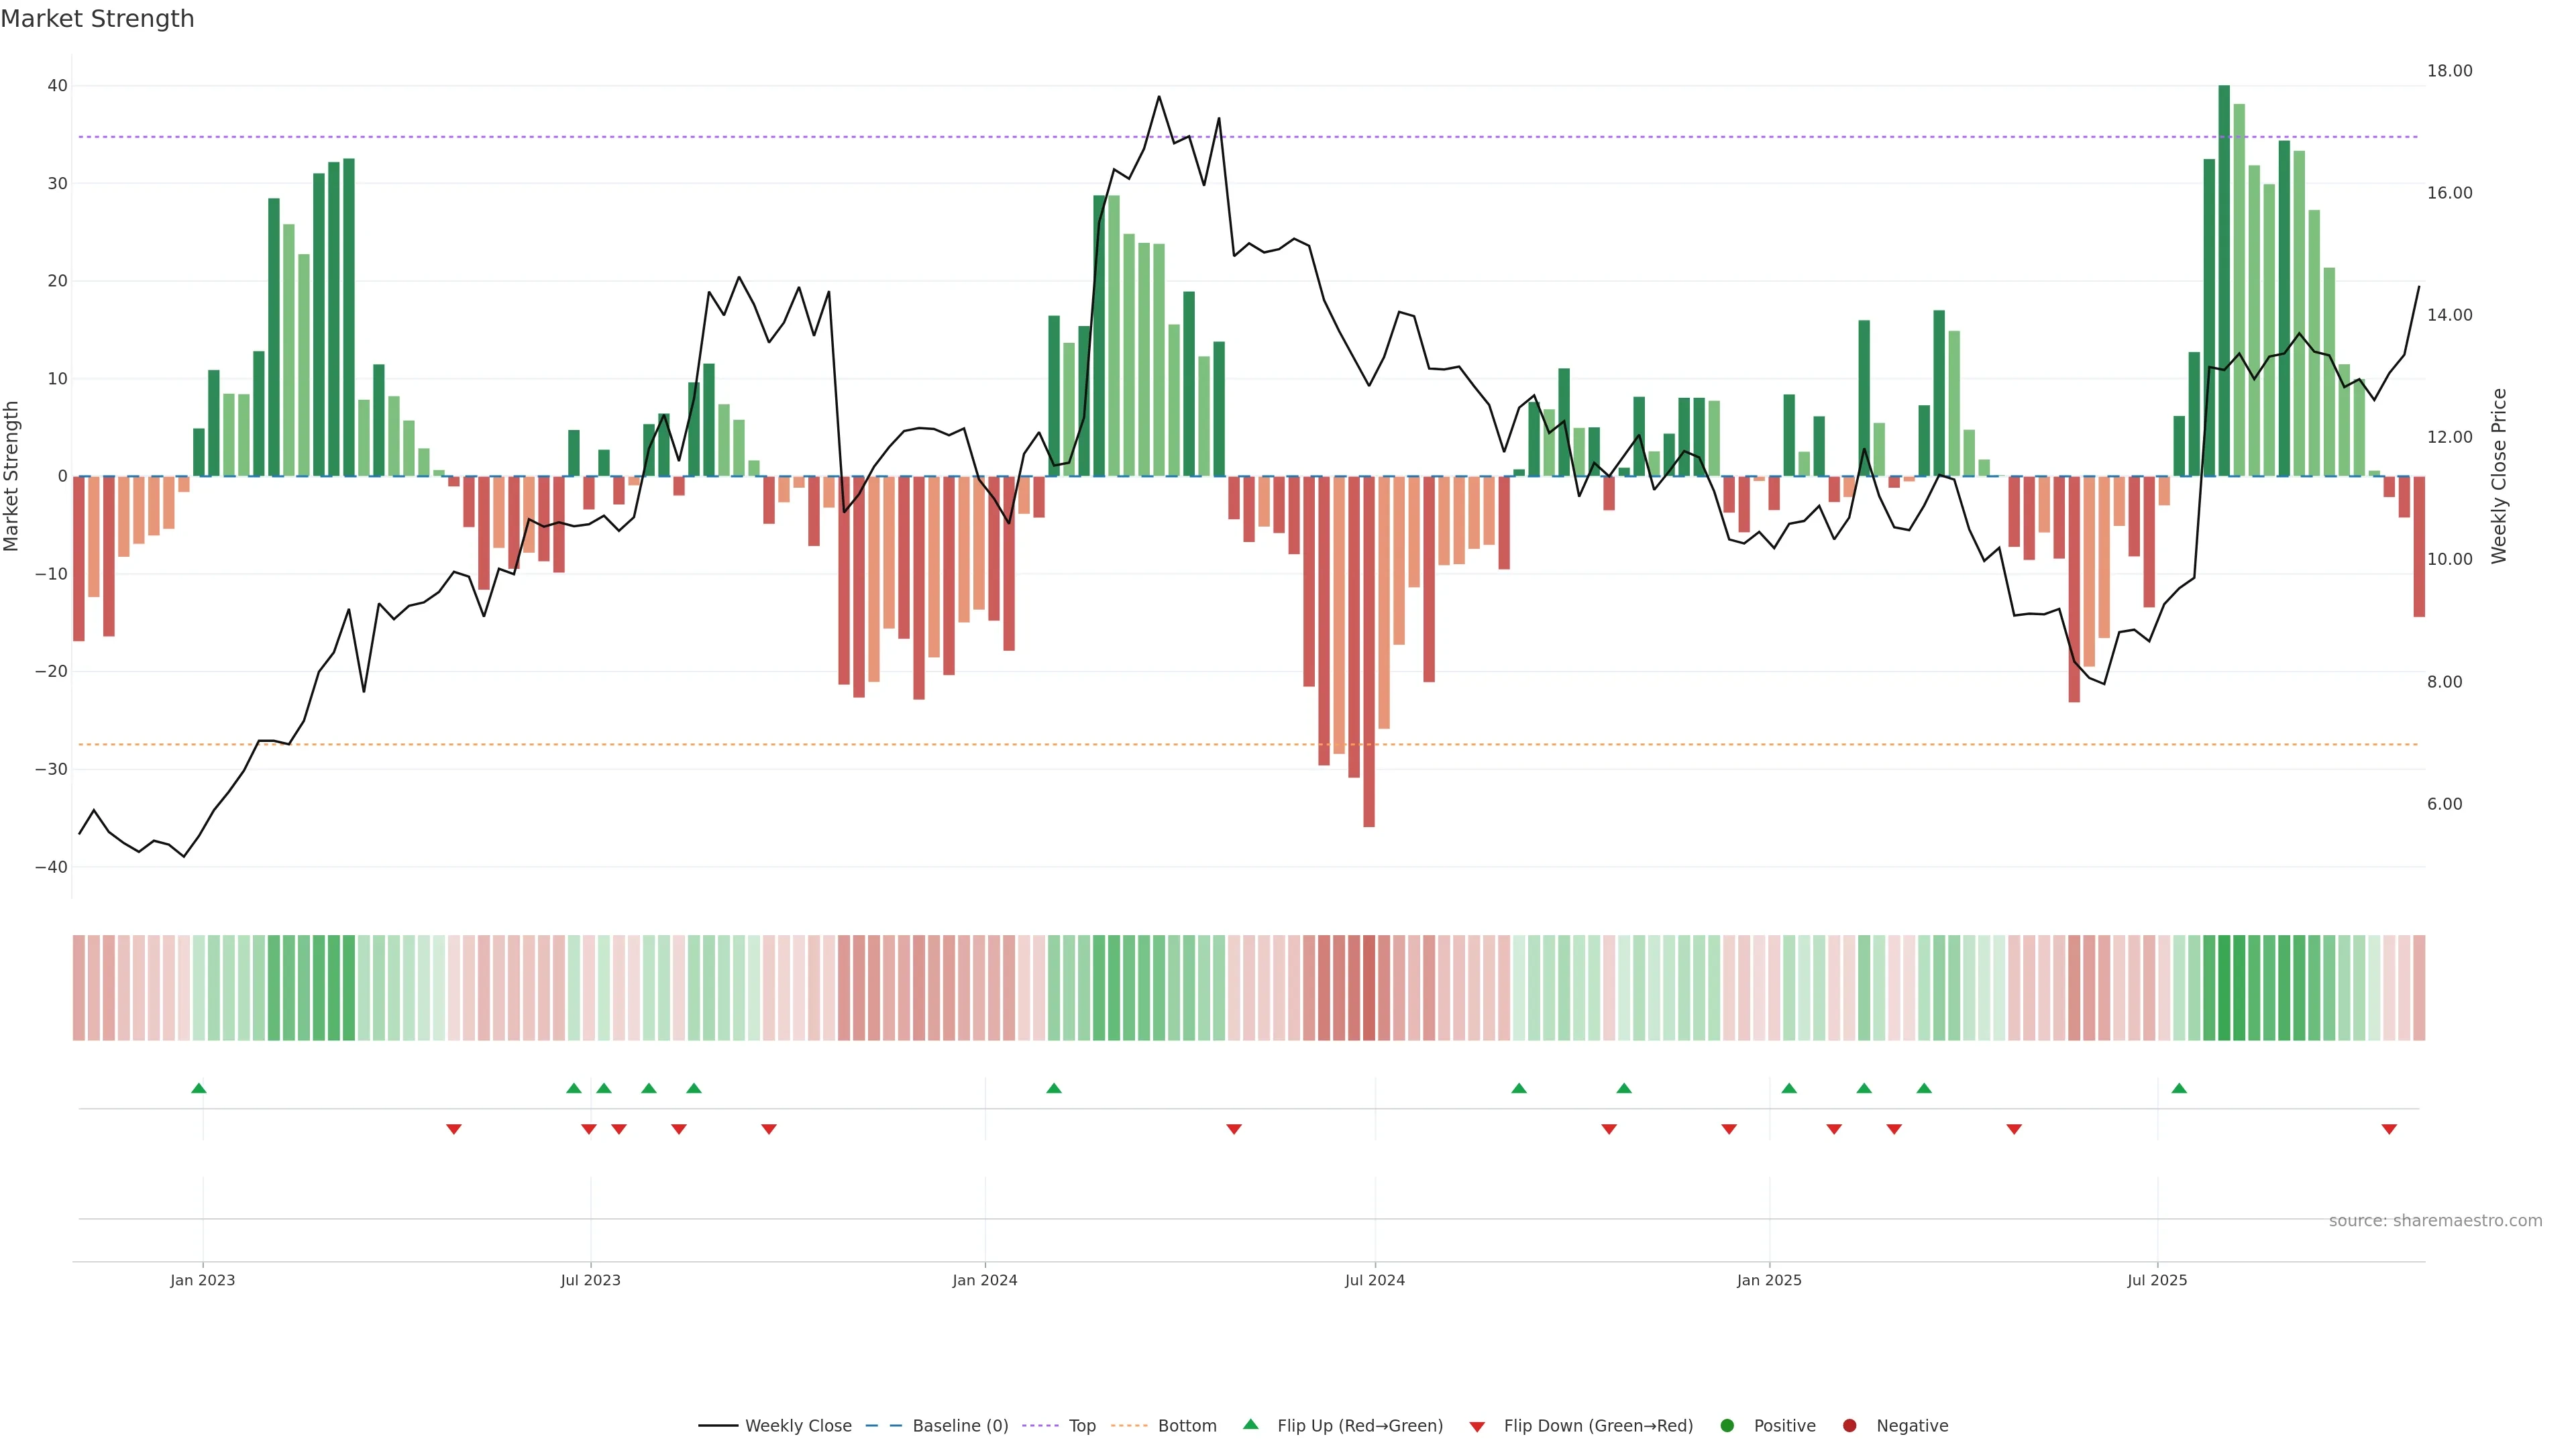The height and width of the screenshot is (1449, 2576).
Task: Click the tallest green bar reaching 40
Action: click(x=2224, y=280)
